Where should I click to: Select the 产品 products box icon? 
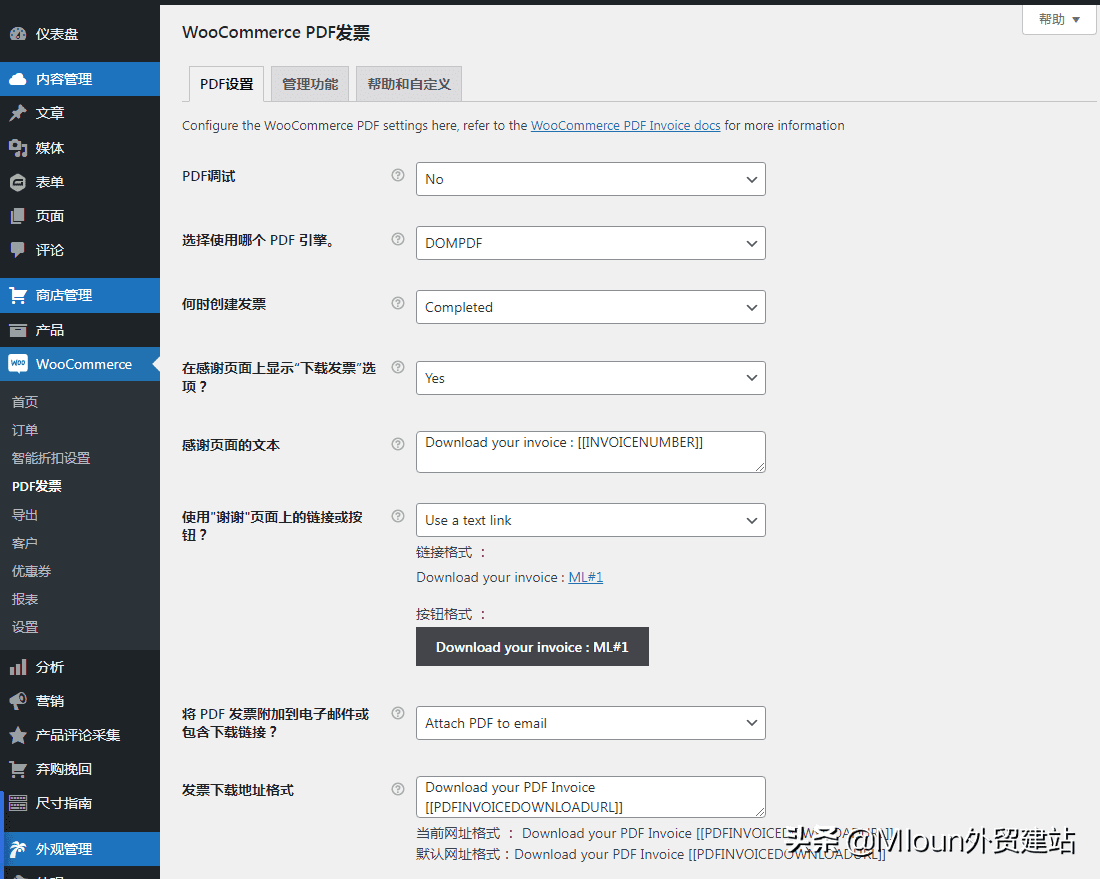click(18, 329)
